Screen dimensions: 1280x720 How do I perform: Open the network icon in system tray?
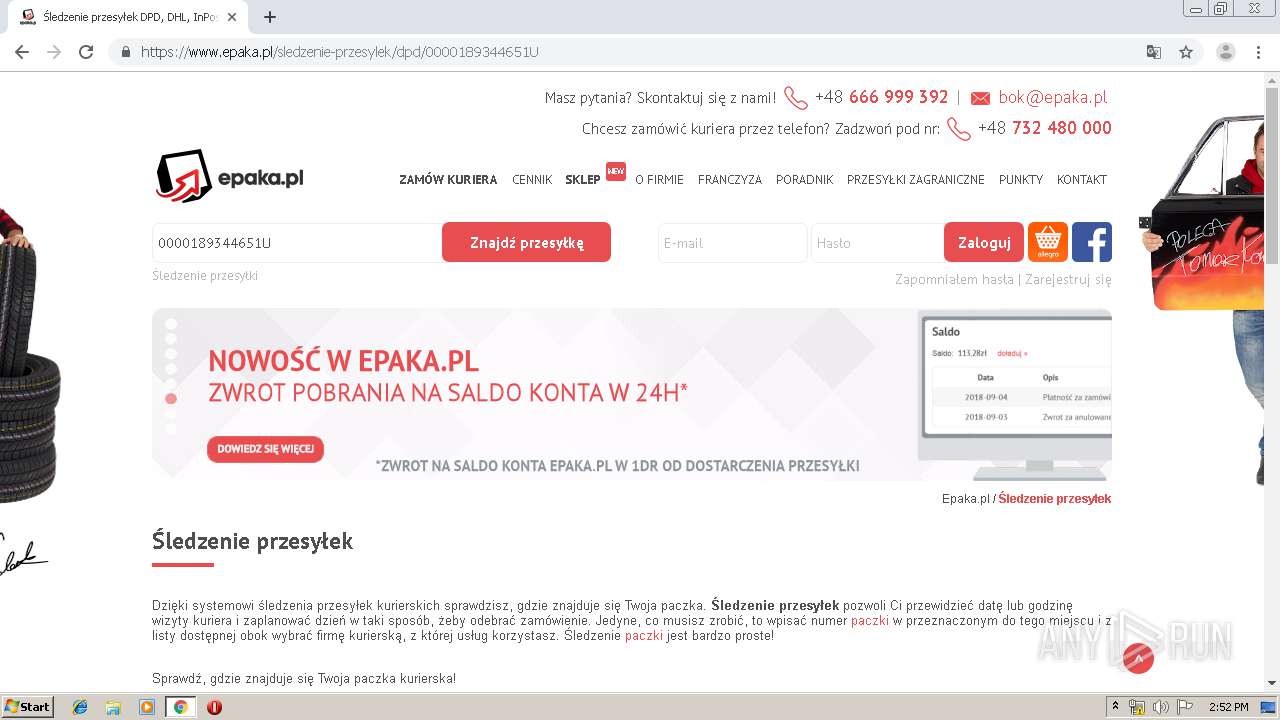pyautogui.click(x=1137, y=707)
